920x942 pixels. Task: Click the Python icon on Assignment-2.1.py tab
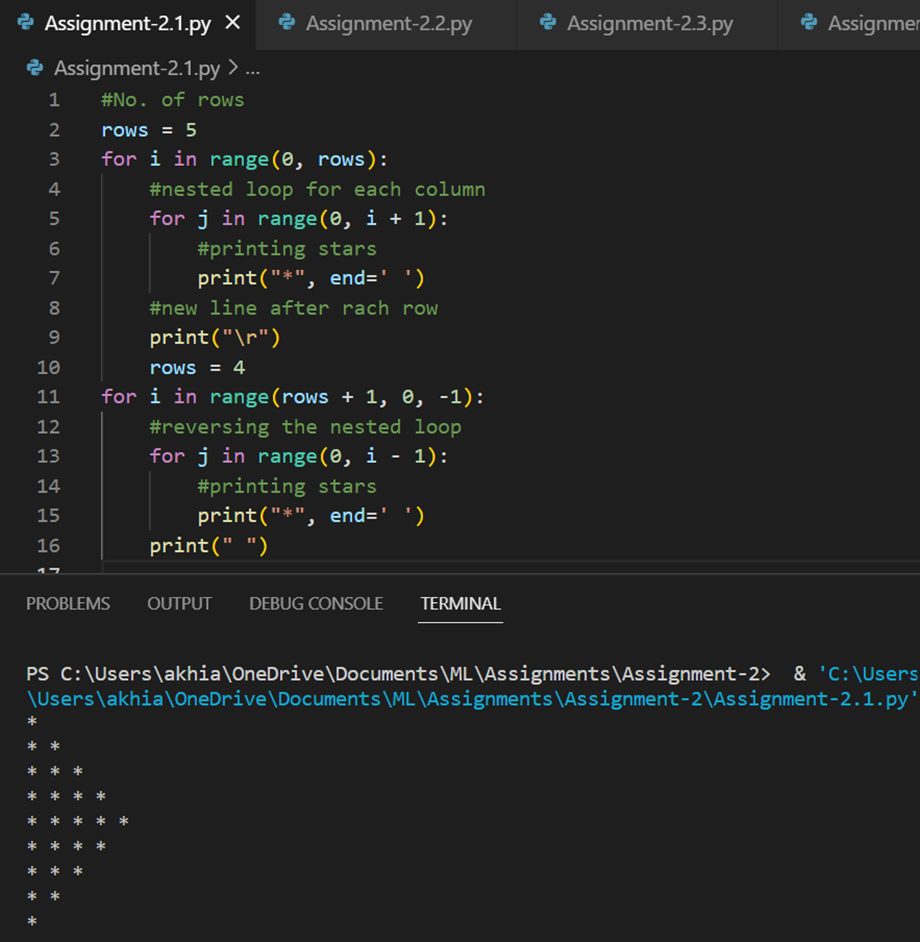24,22
